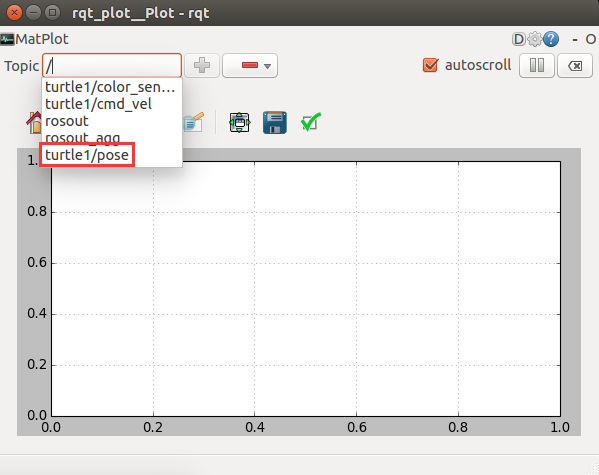Screen dimensions: 599x475
Task: Choose rosout_agg from the topic list
Action: pyautogui.click(x=83, y=138)
